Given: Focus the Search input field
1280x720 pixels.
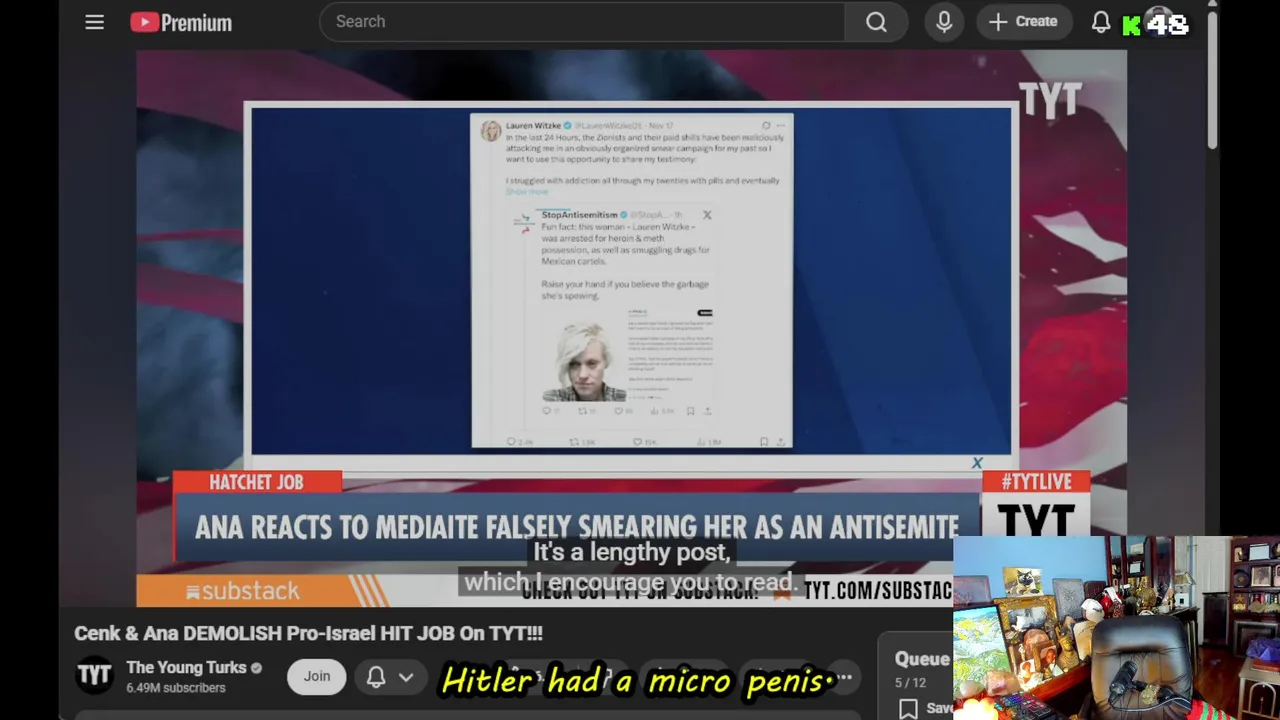Looking at the screenshot, I should (582, 22).
